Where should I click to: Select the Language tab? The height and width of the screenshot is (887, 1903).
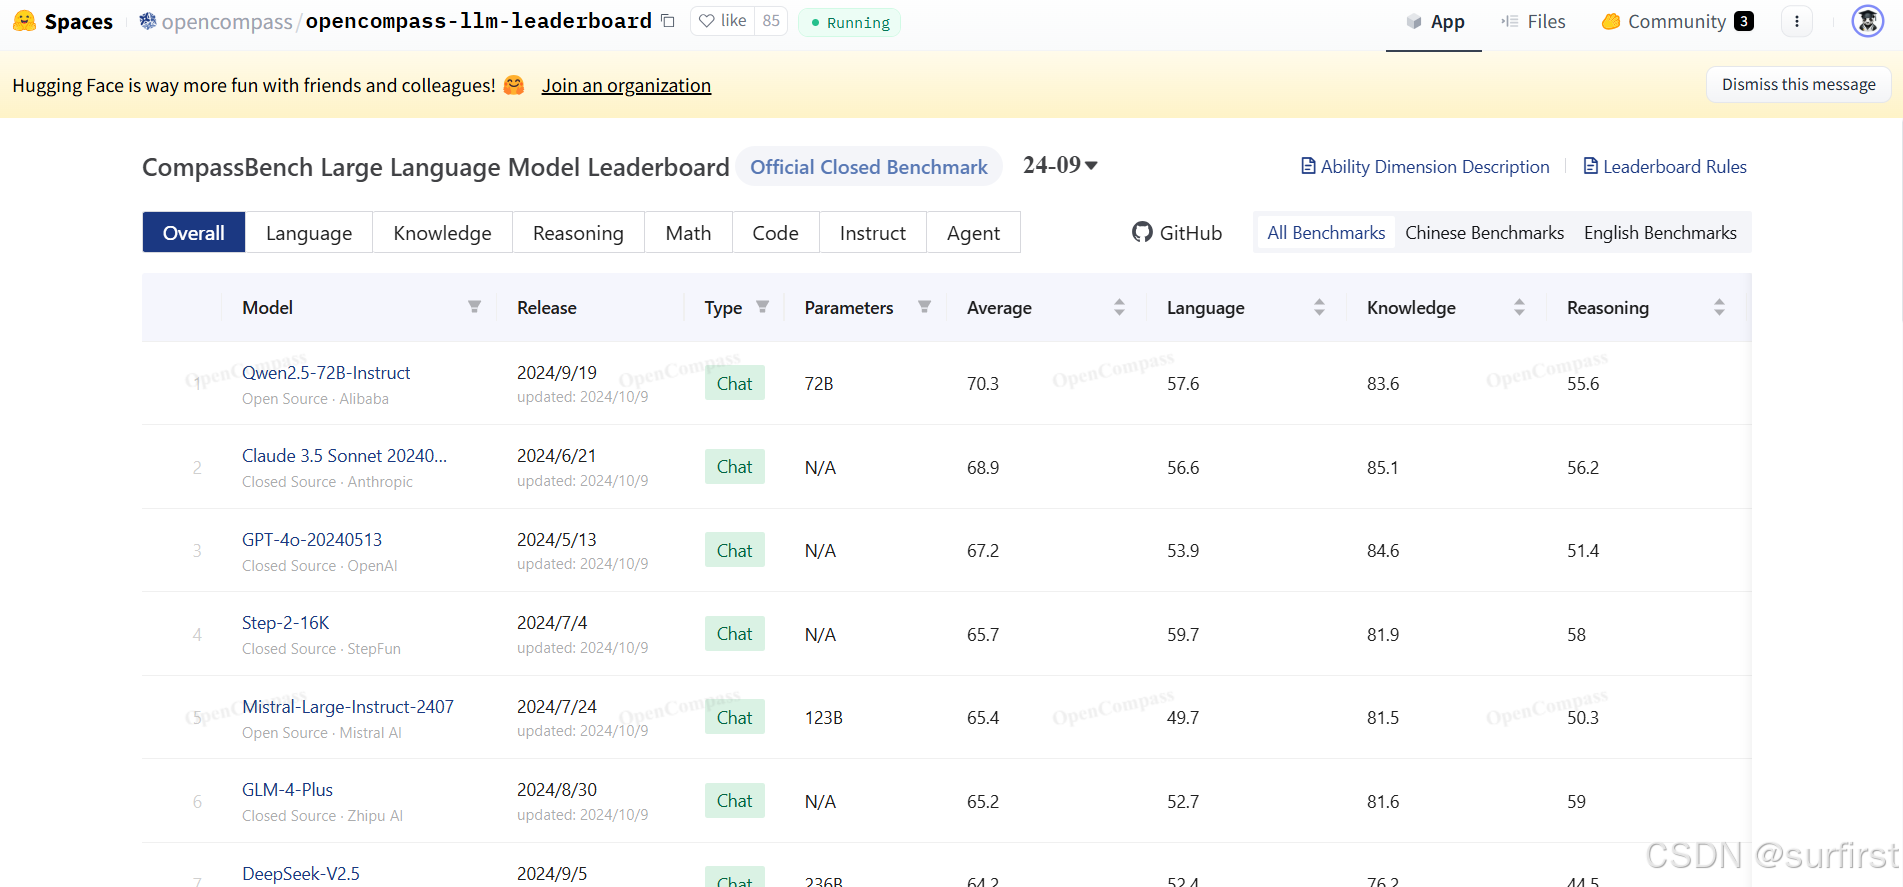pos(309,233)
